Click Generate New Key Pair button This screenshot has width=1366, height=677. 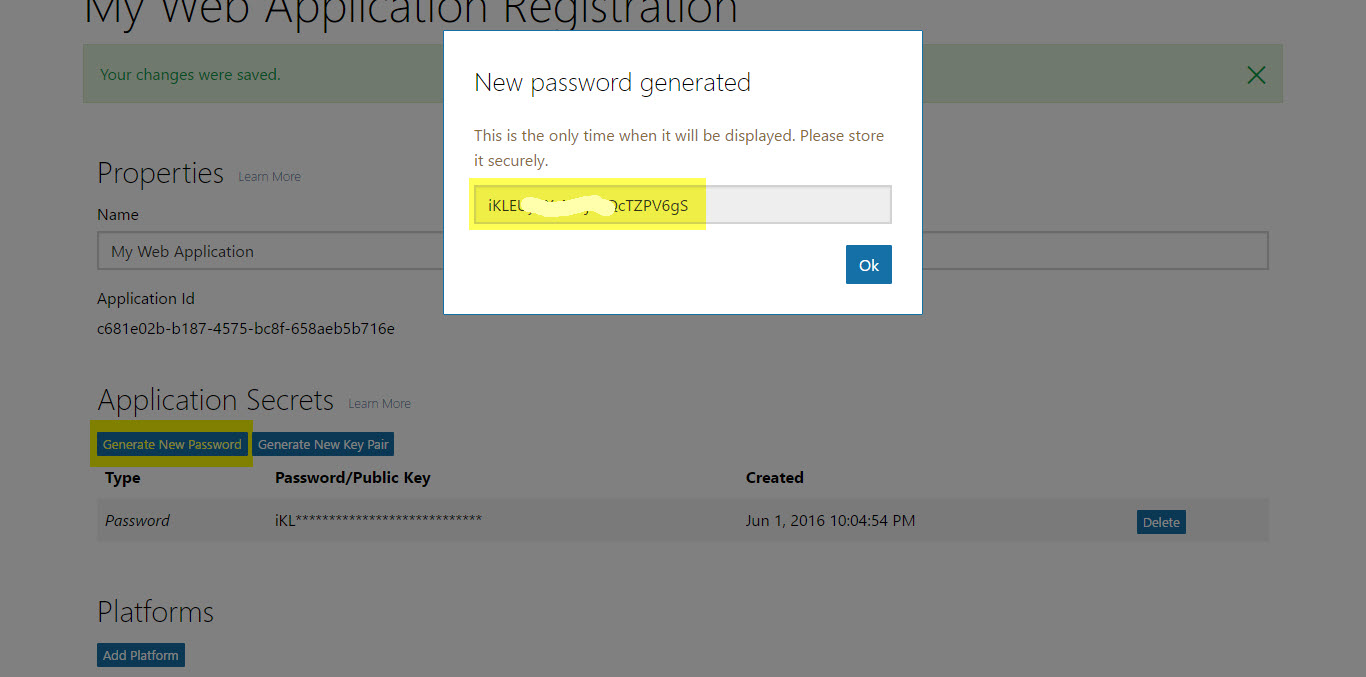323,444
